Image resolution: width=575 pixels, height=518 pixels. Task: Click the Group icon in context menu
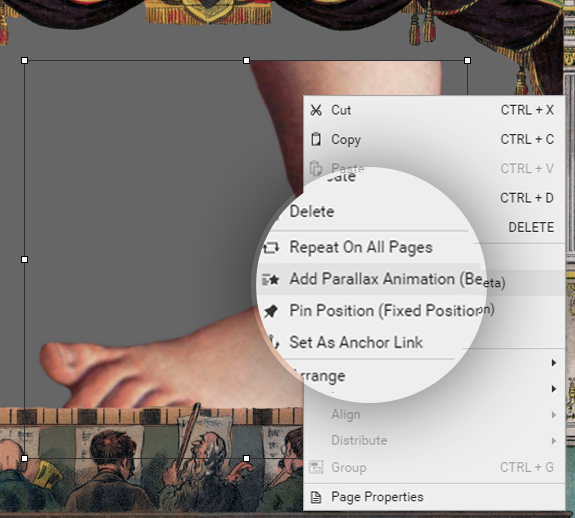[x=316, y=467]
